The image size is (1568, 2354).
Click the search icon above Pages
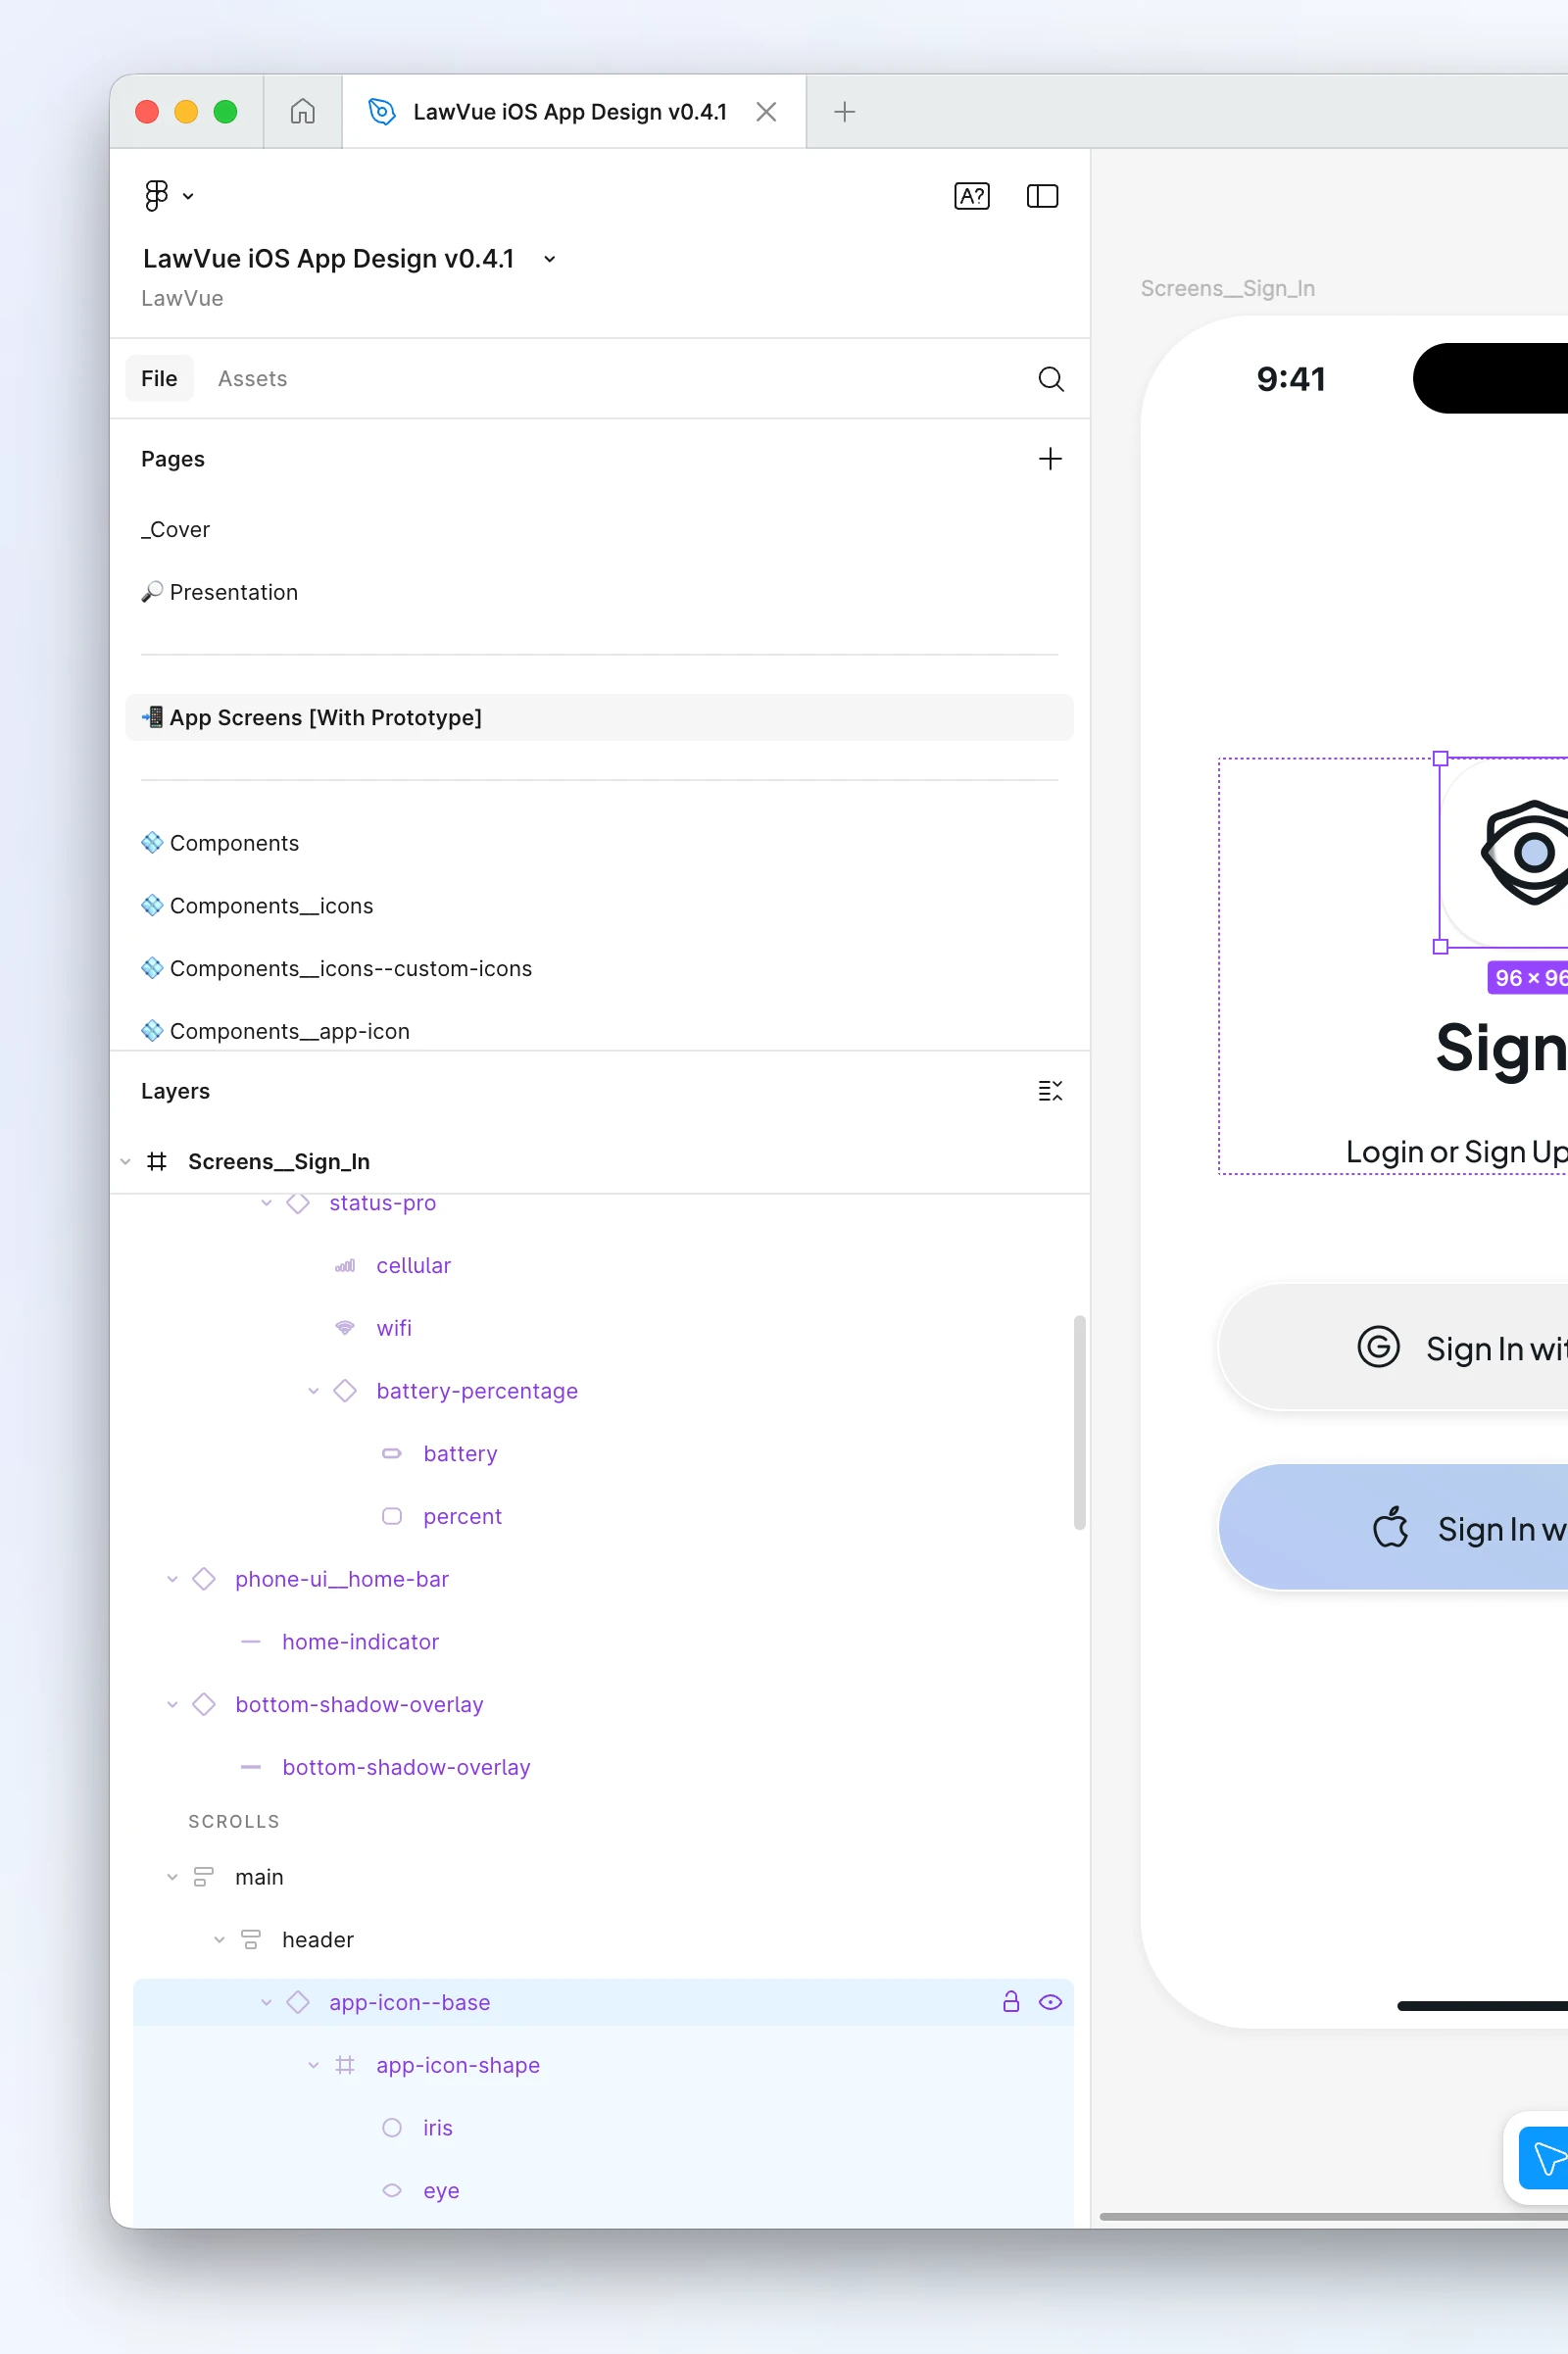[x=1050, y=379]
